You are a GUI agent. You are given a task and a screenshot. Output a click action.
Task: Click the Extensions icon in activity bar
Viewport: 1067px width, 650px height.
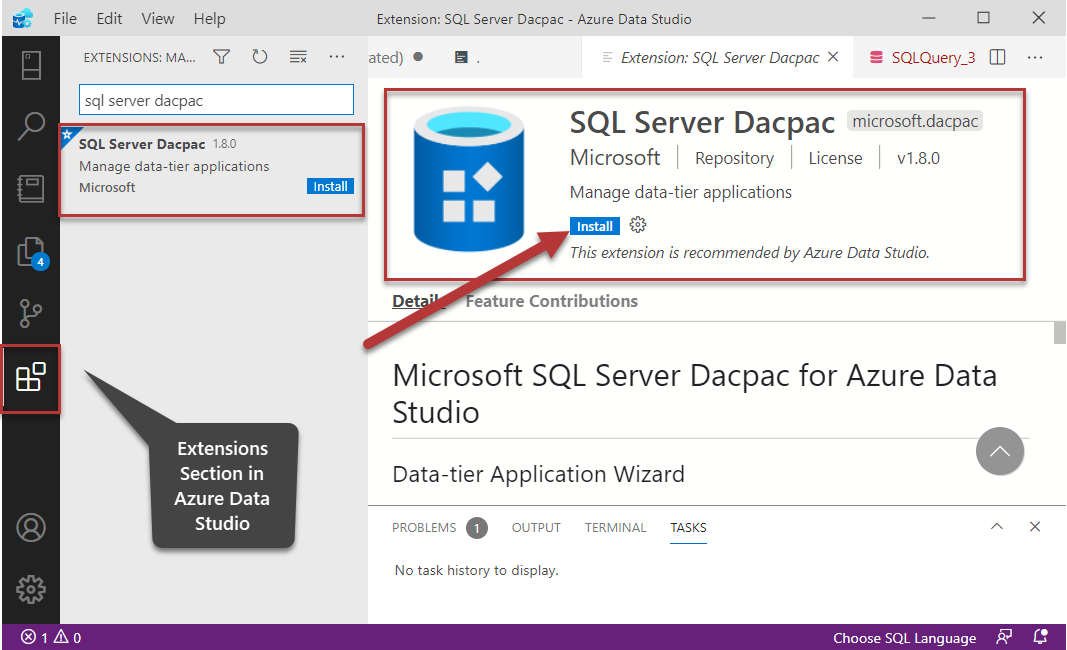(30, 377)
